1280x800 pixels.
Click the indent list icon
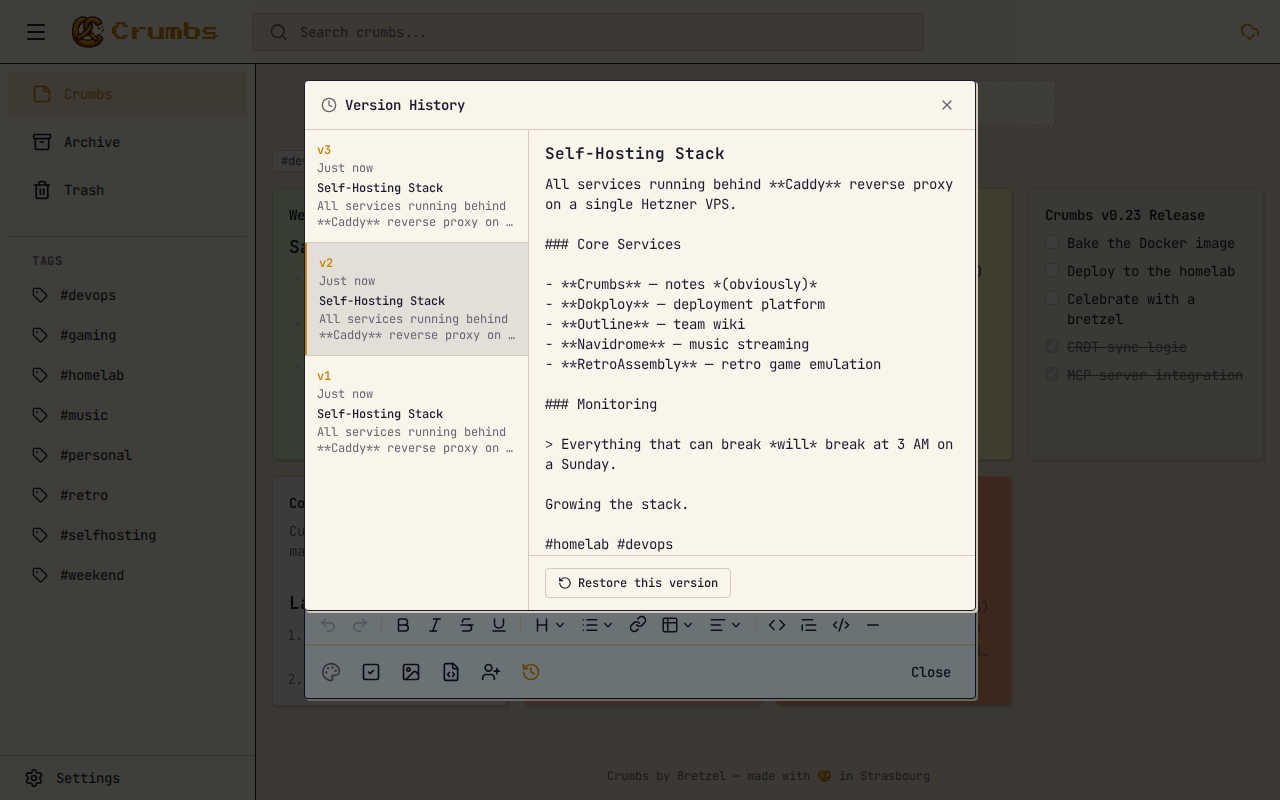[809, 625]
